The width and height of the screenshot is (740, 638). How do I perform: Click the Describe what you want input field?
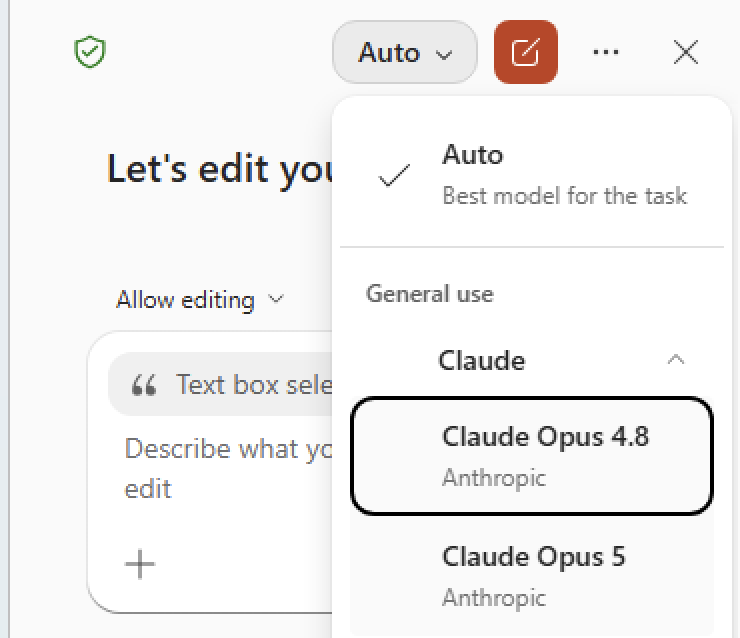coord(228,468)
